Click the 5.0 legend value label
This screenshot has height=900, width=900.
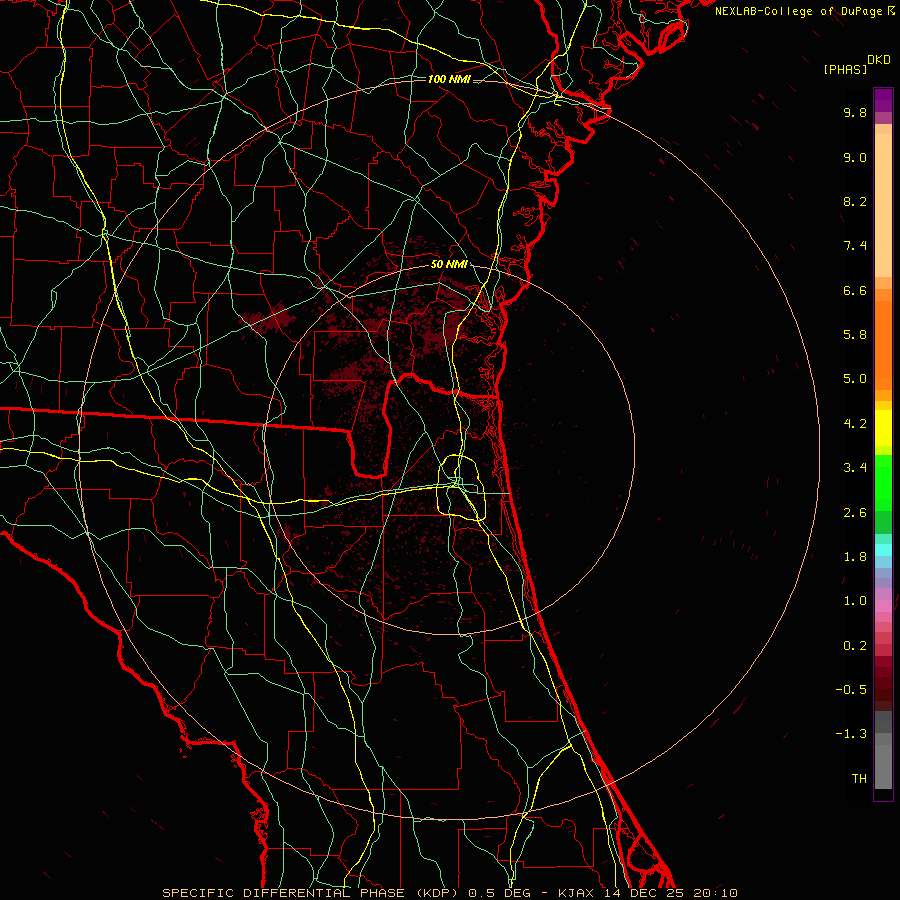(x=854, y=379)
